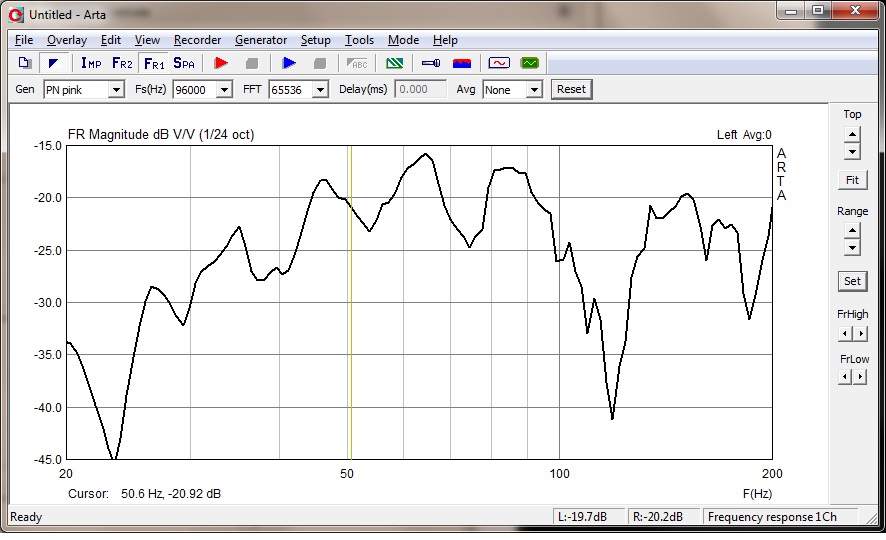The image size is (886, 540).
Task: Click the 'Cursor: 50.6 Hz, -20.92 dB' readout
Action: point(144,494)
